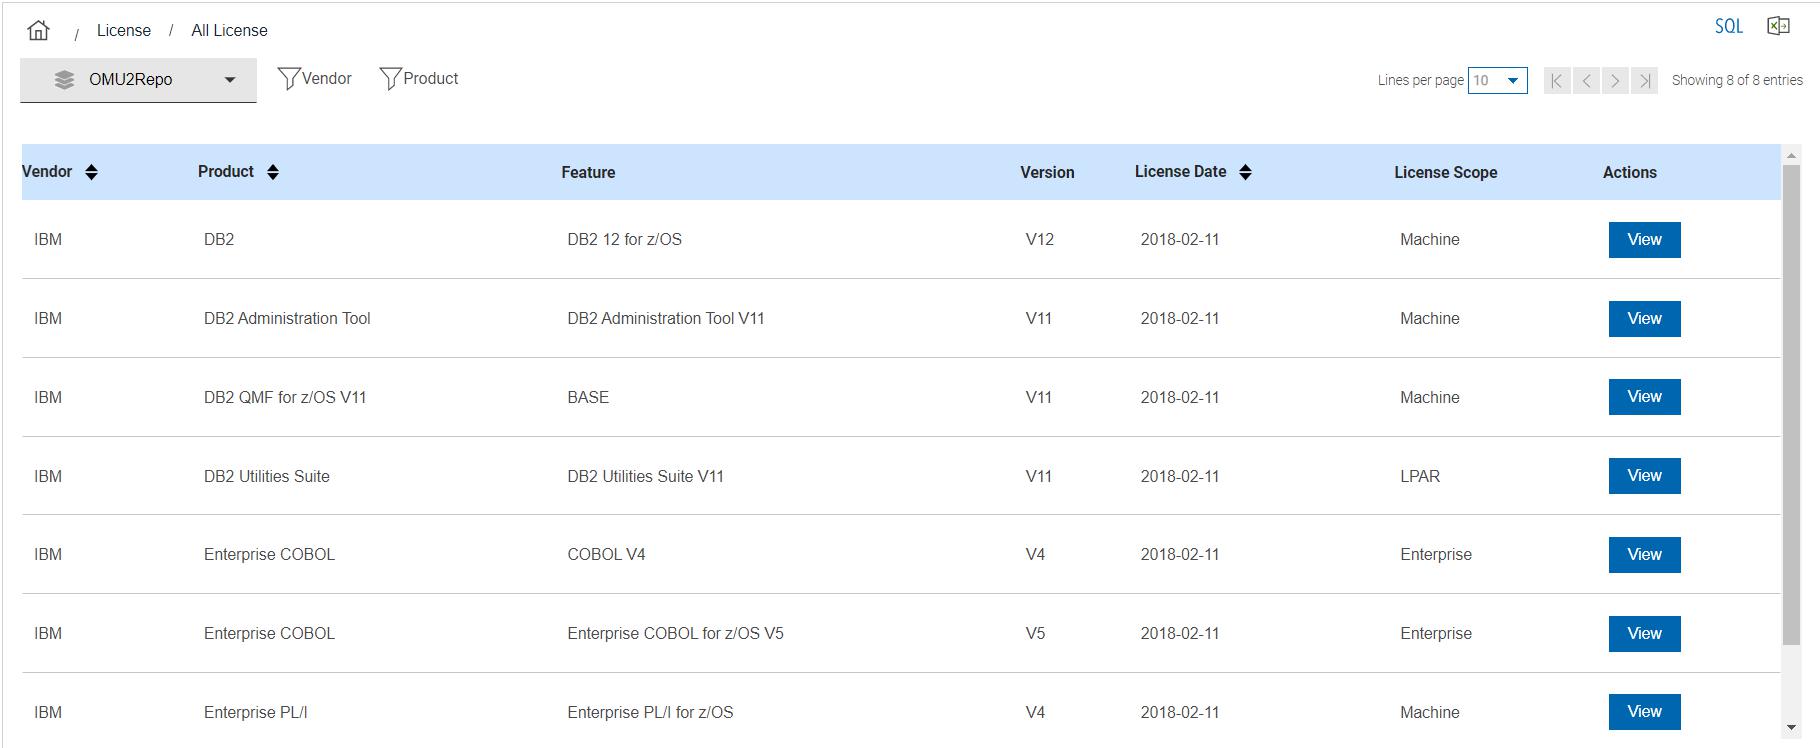Click the home icon in breadcrumb
Screen dimensions: 1820x748
tap(38, 30)
